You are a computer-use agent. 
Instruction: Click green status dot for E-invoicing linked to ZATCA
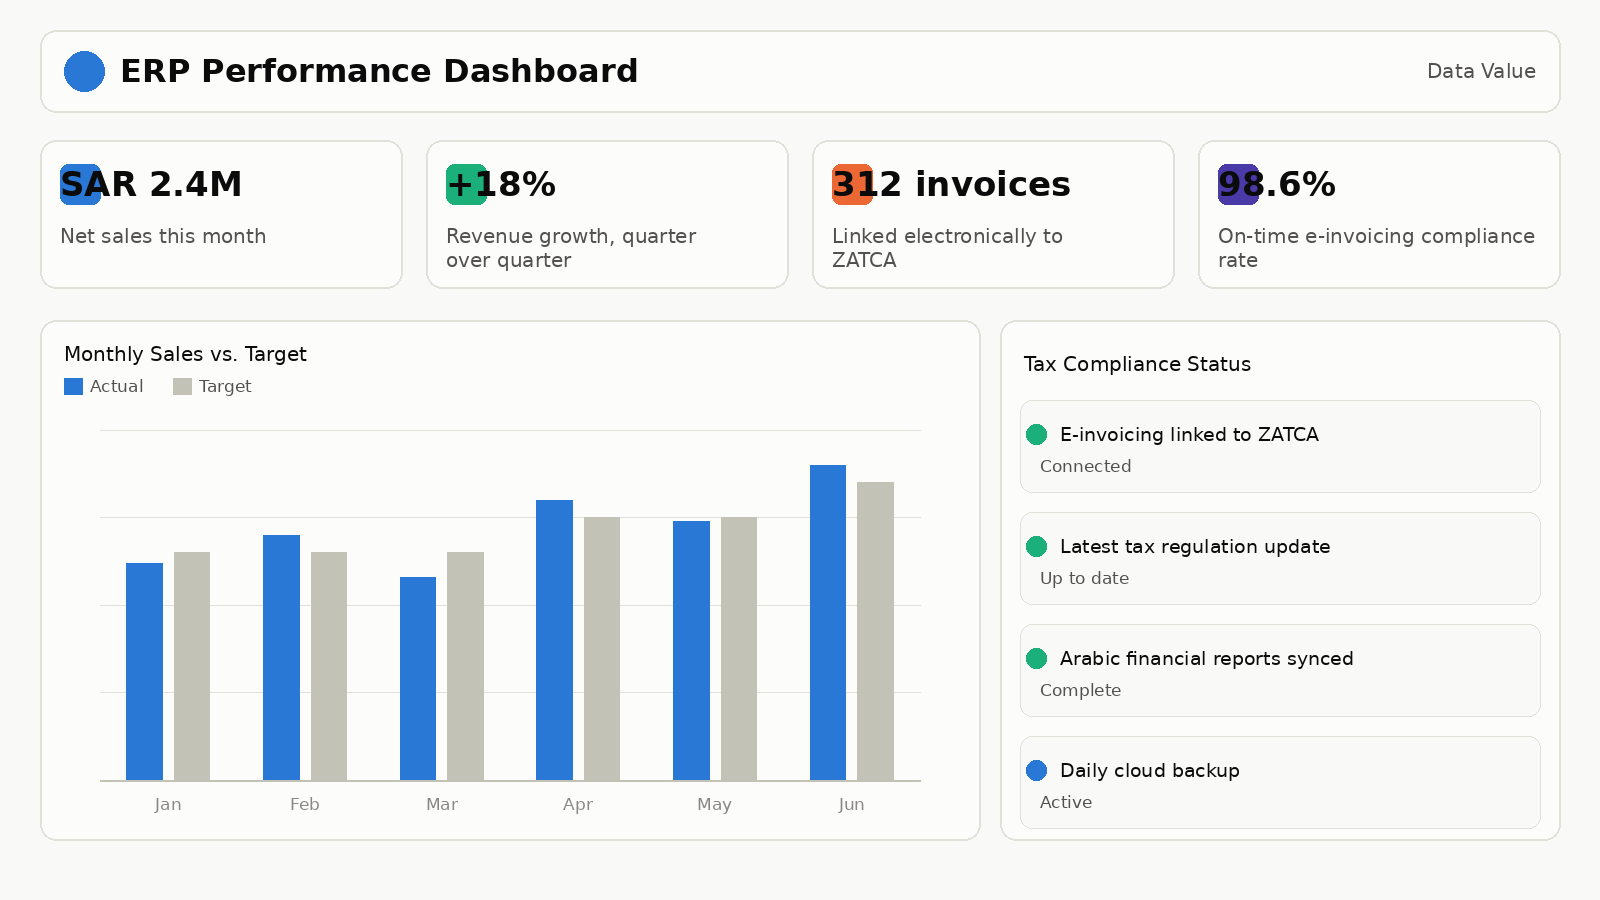tap(1036, 434)
